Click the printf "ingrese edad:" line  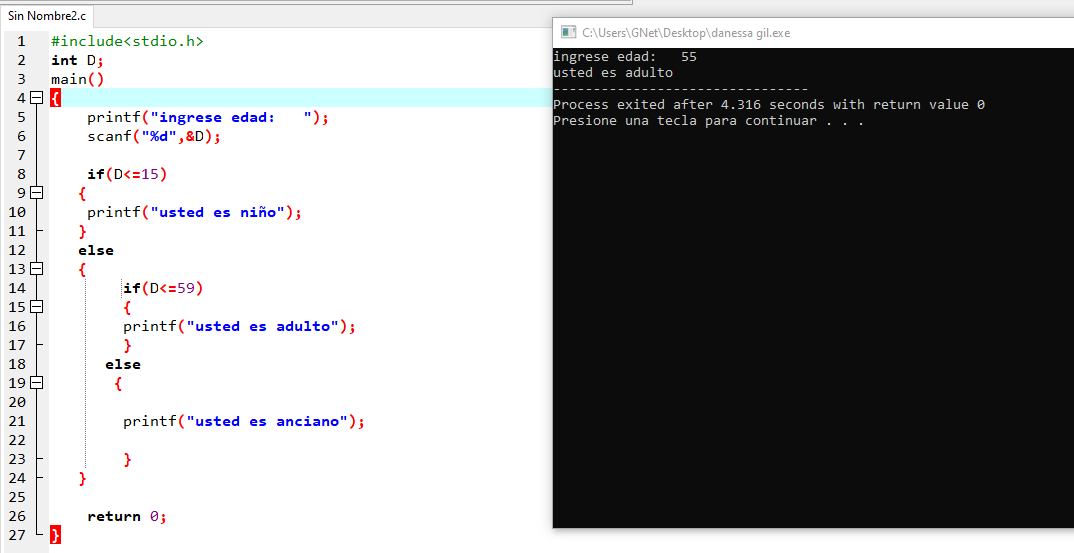tap(208, 117)
